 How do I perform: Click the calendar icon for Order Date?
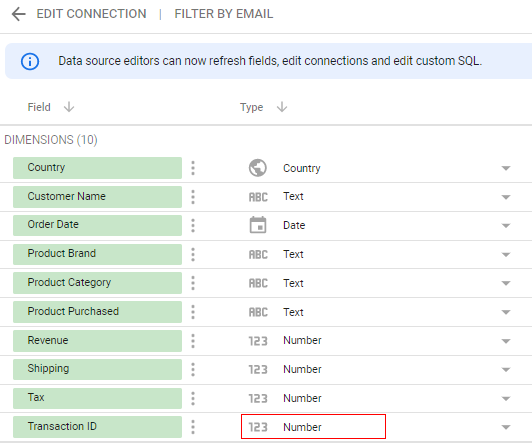(258, 225)
